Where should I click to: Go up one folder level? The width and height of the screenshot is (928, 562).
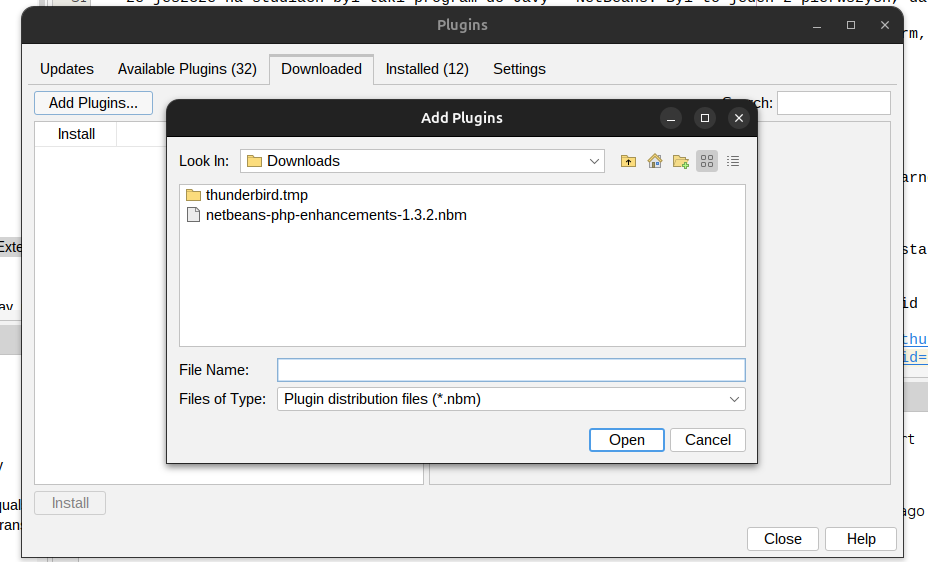[628, 161]
